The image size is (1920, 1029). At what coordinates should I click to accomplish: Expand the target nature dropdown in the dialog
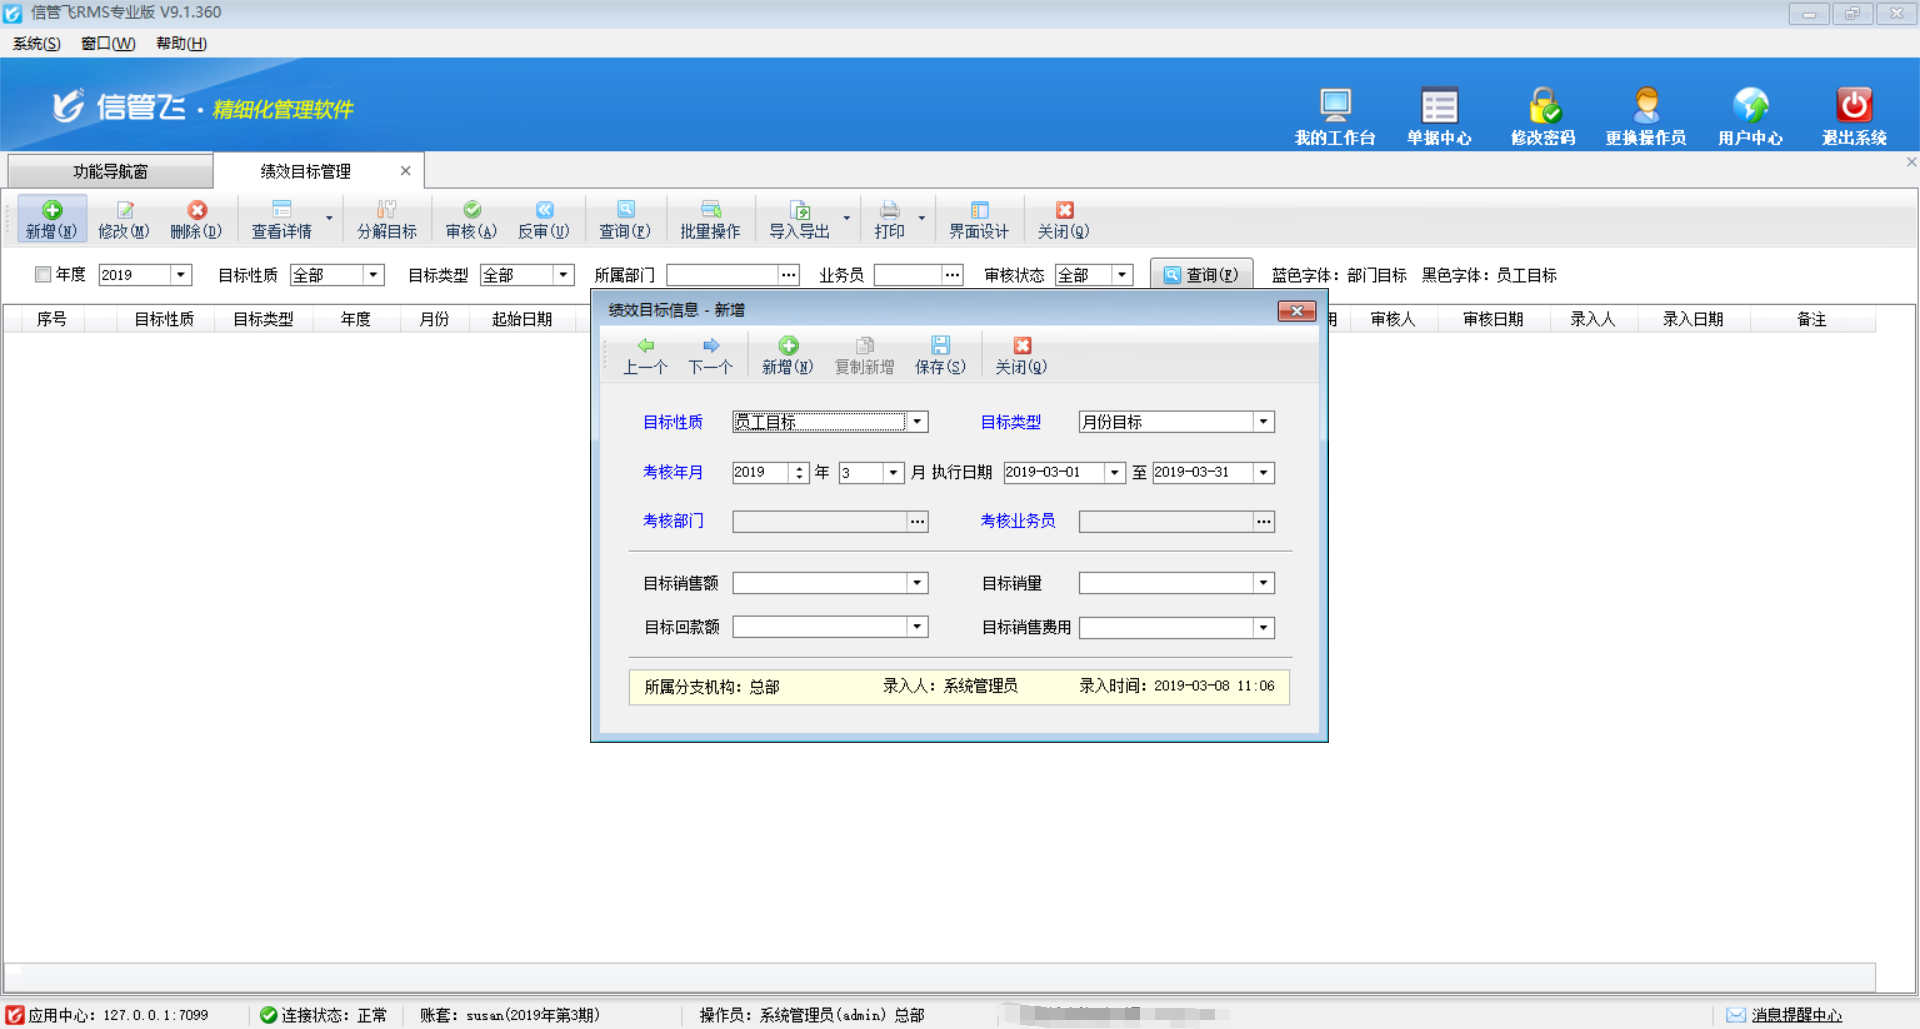917,422
